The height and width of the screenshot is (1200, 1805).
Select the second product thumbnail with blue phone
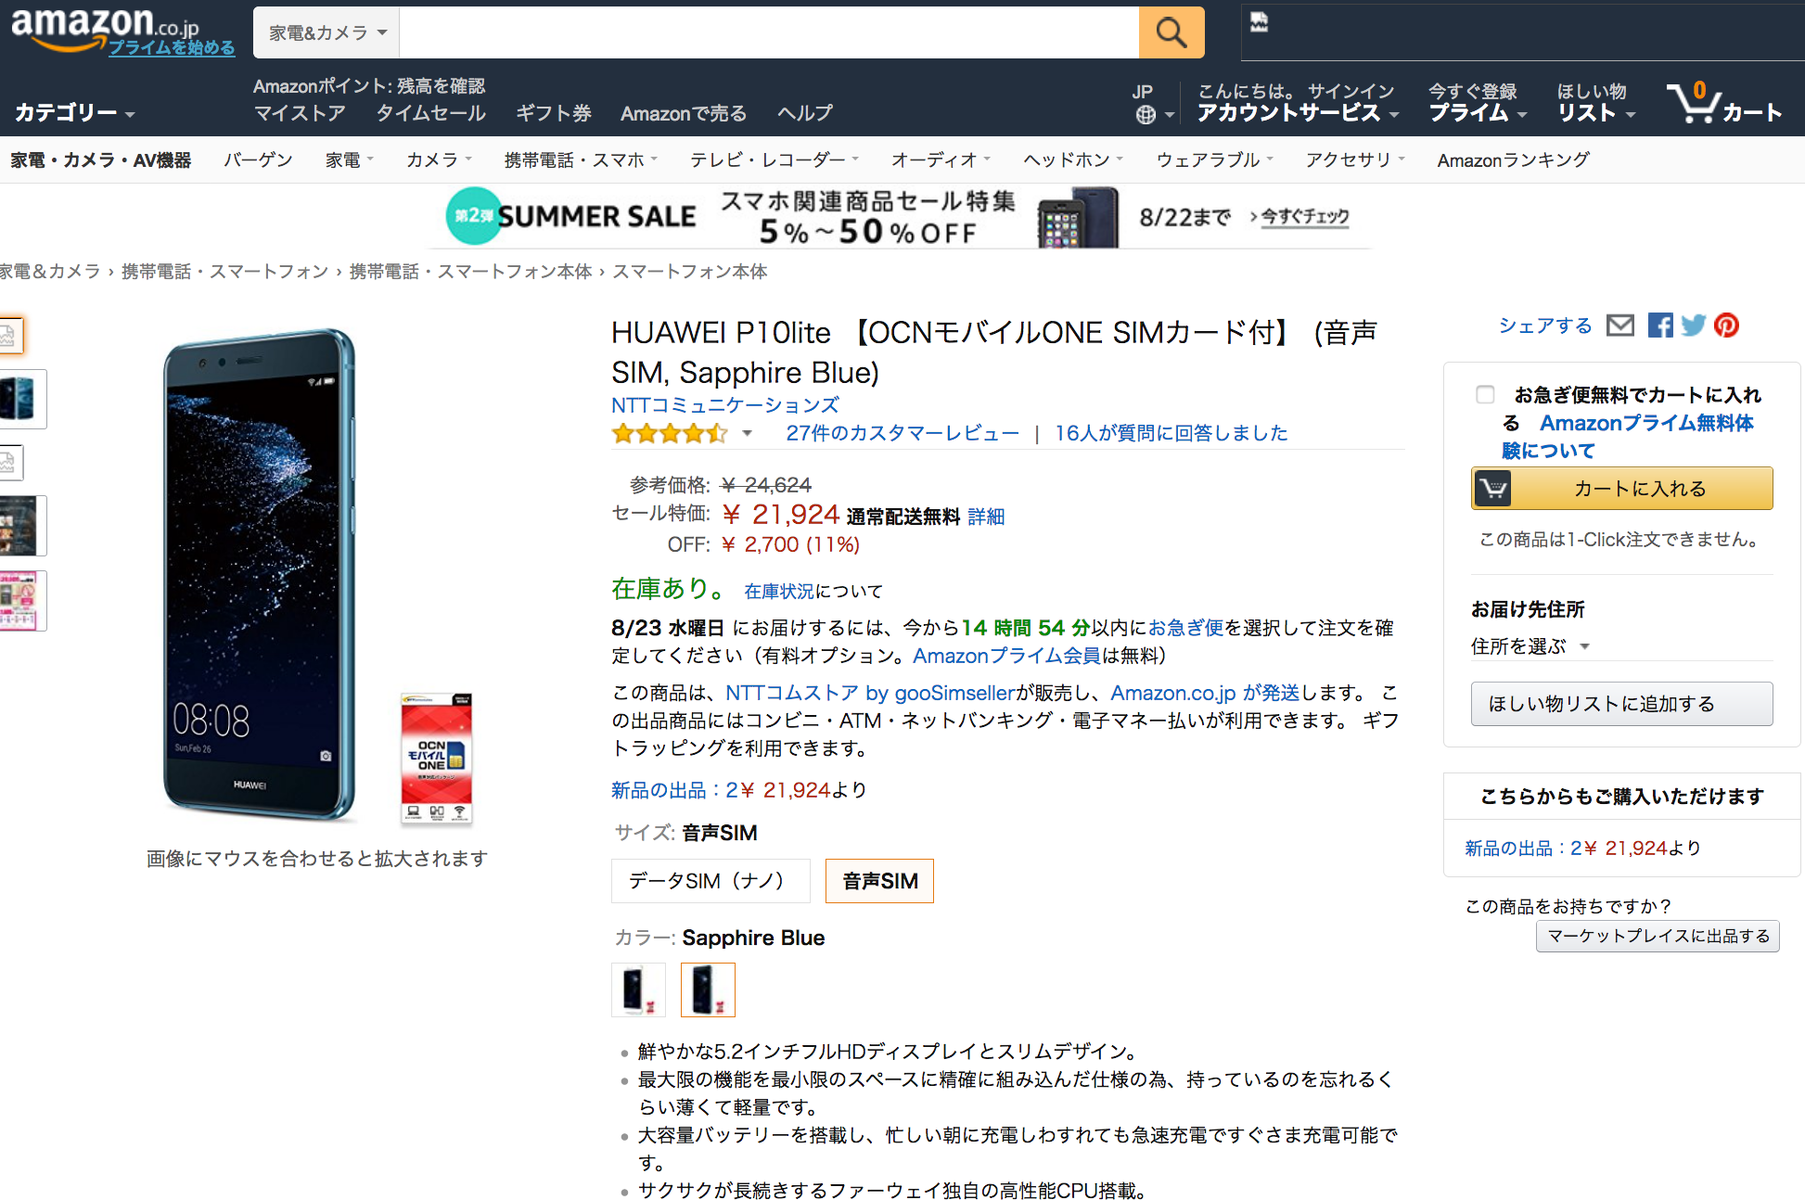coord(20,398)
